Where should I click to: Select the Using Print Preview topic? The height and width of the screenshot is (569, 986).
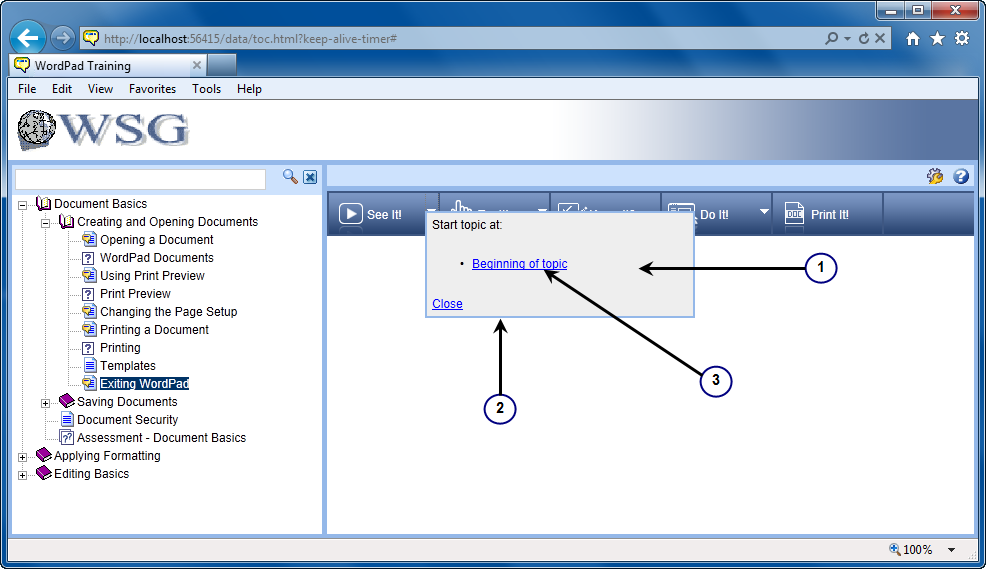pos(152,275)
